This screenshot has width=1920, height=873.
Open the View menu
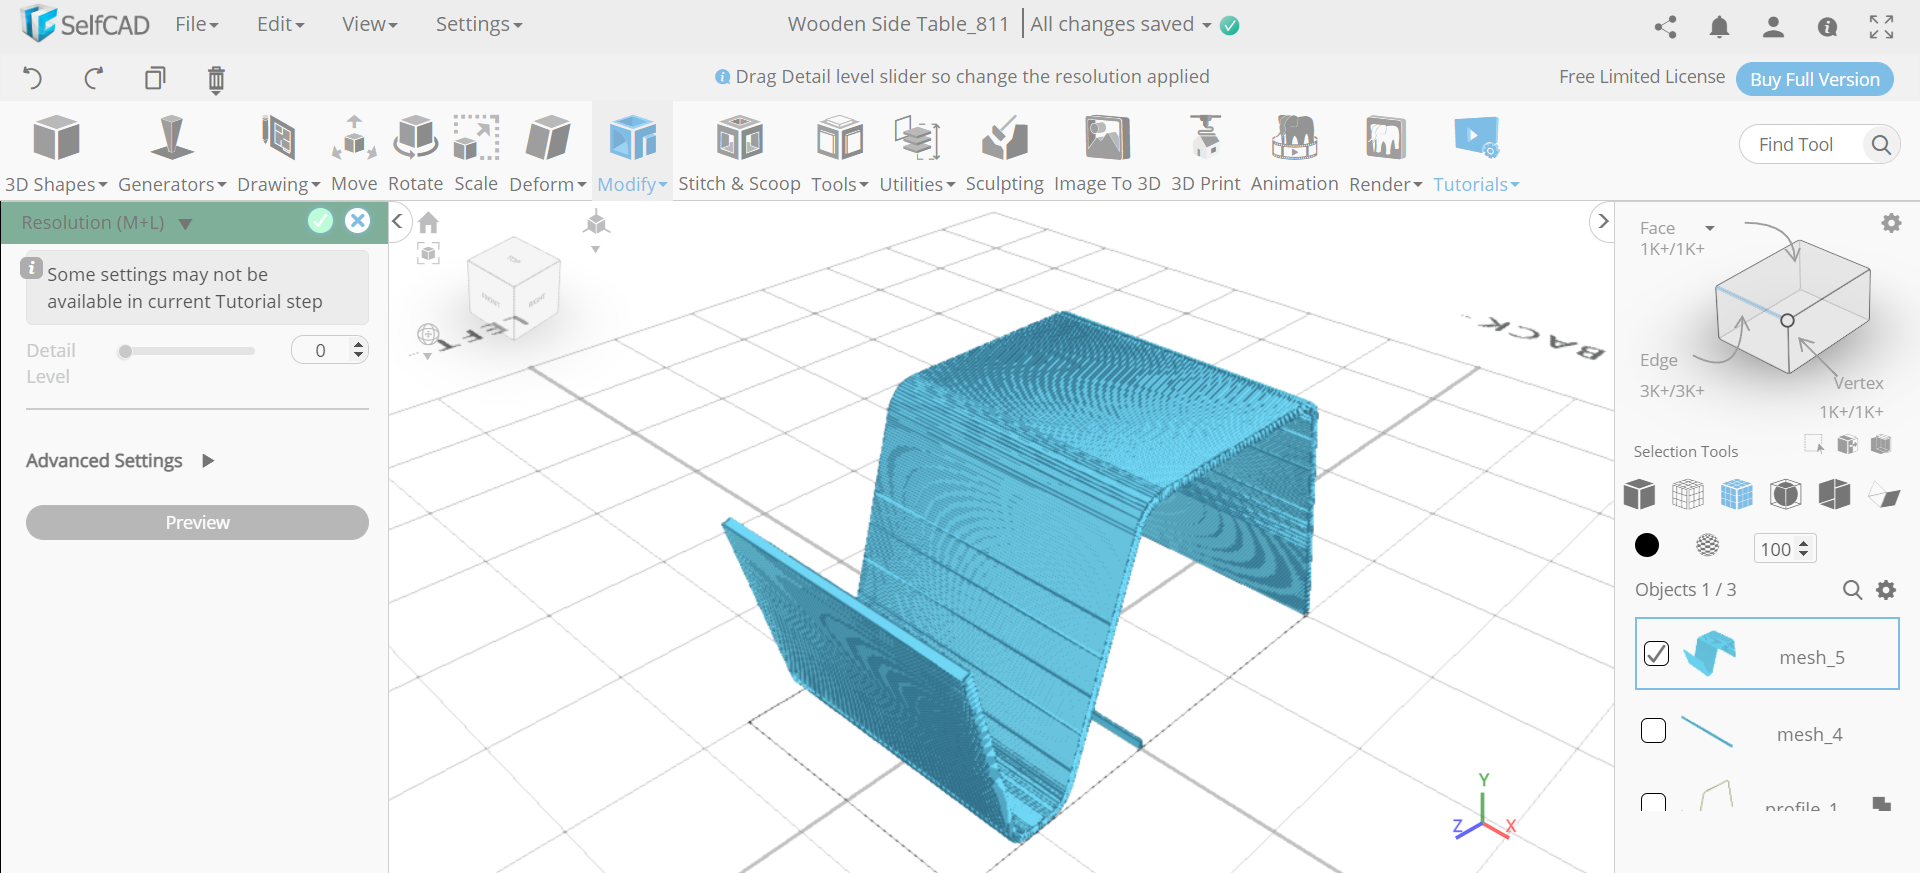369,24
